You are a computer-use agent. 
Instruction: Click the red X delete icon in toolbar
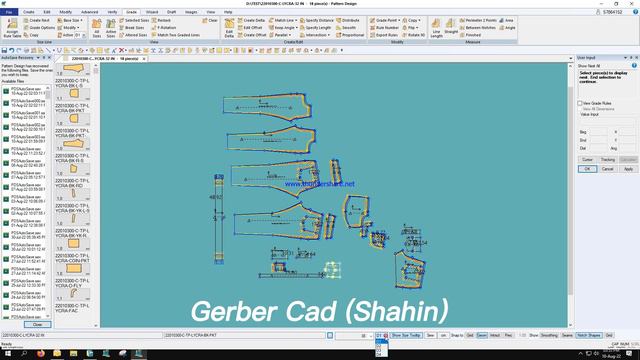click(x=121, y=50)
